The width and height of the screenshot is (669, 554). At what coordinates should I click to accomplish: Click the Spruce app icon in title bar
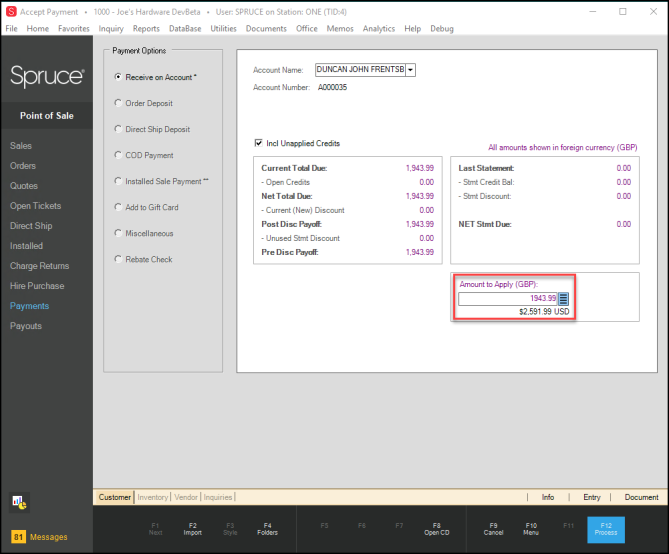click(11, 12)
